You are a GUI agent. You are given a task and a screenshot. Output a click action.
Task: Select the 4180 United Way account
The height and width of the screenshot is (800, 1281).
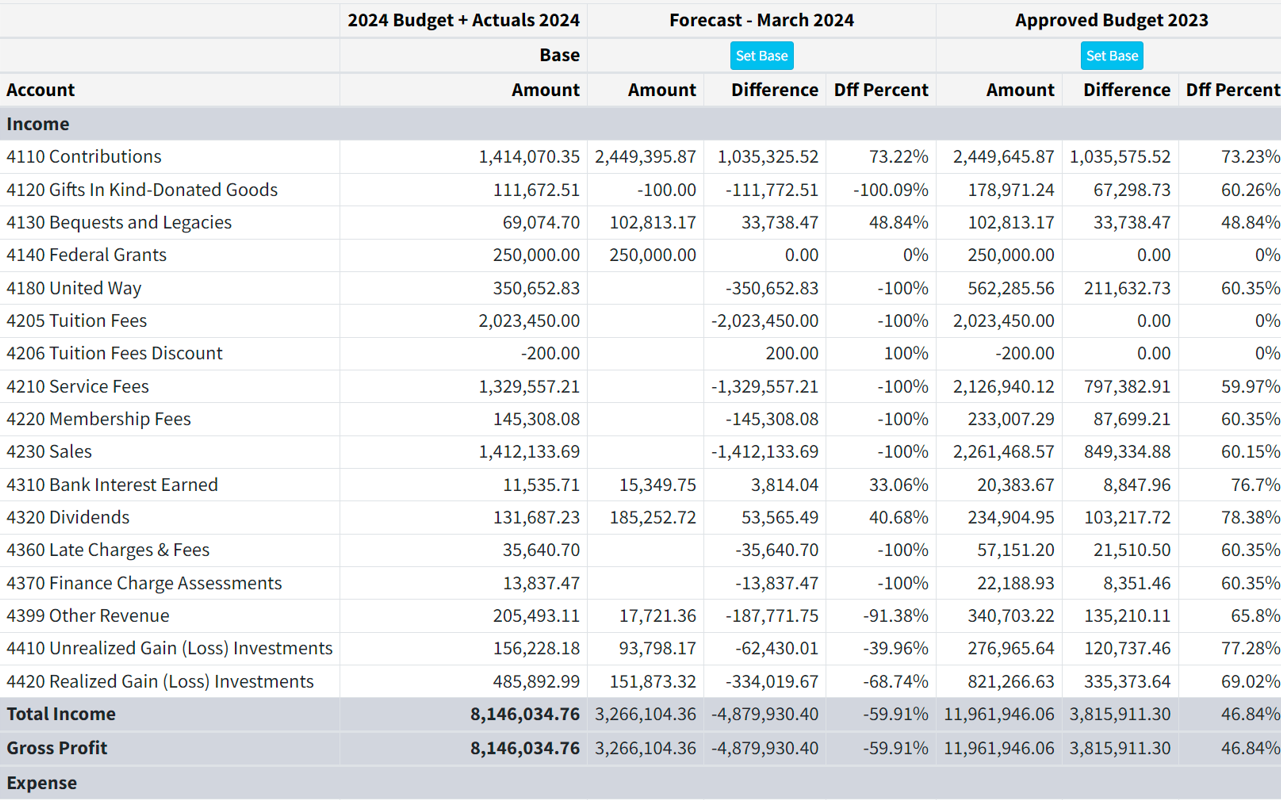74,288
